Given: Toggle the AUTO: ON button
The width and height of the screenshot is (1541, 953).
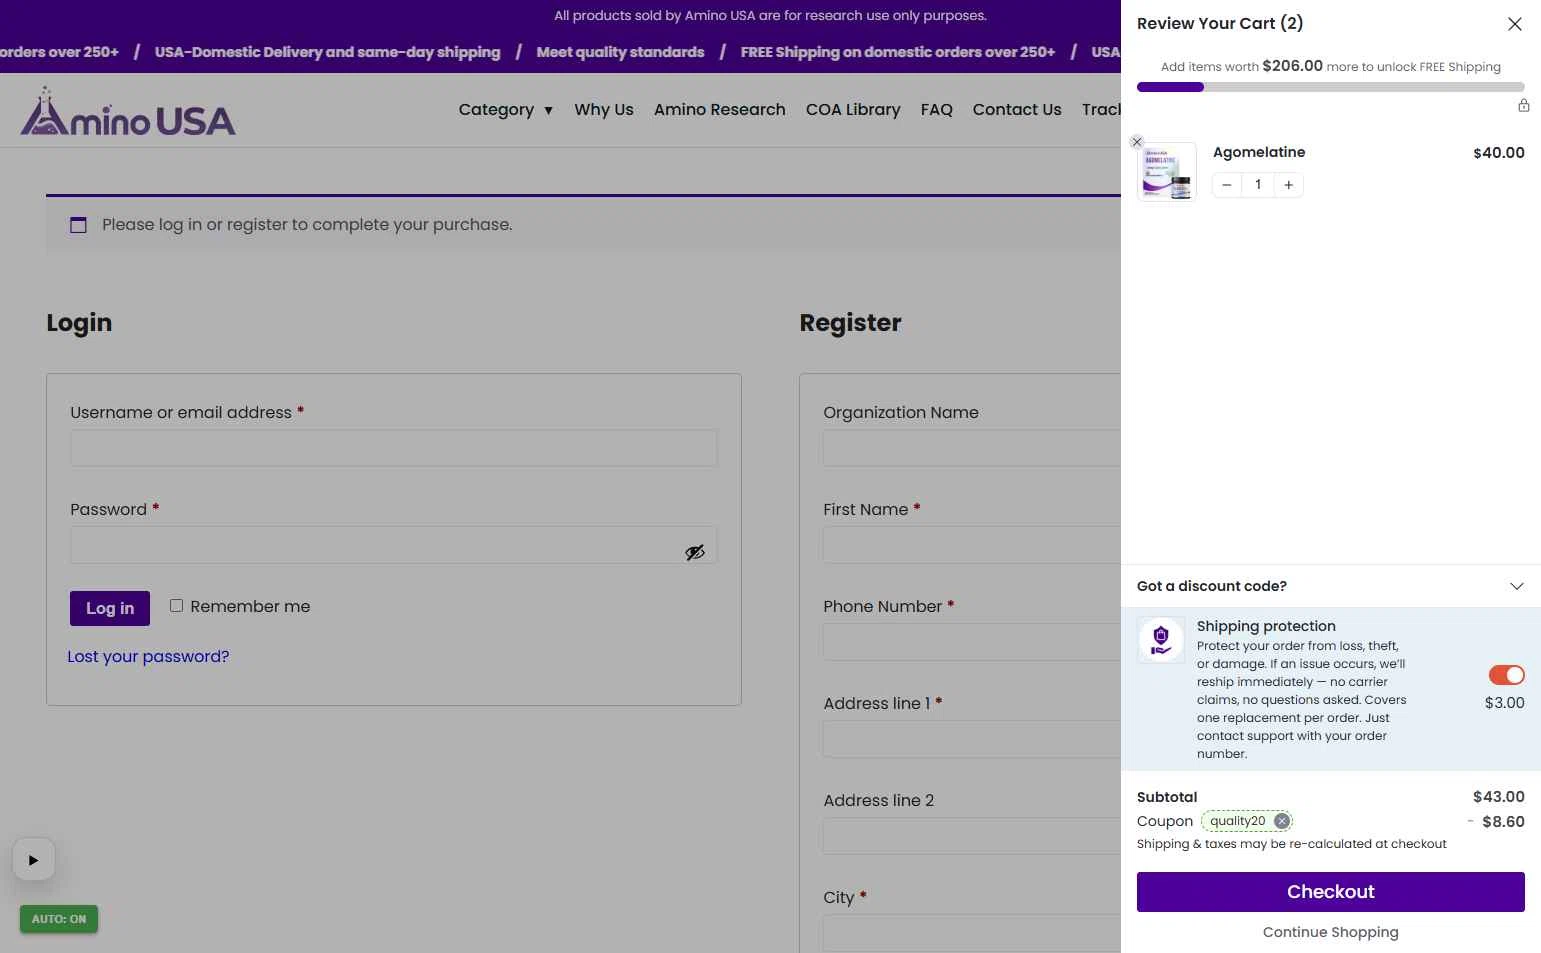Looking at the screenshot, I should (x=59, y=919).
